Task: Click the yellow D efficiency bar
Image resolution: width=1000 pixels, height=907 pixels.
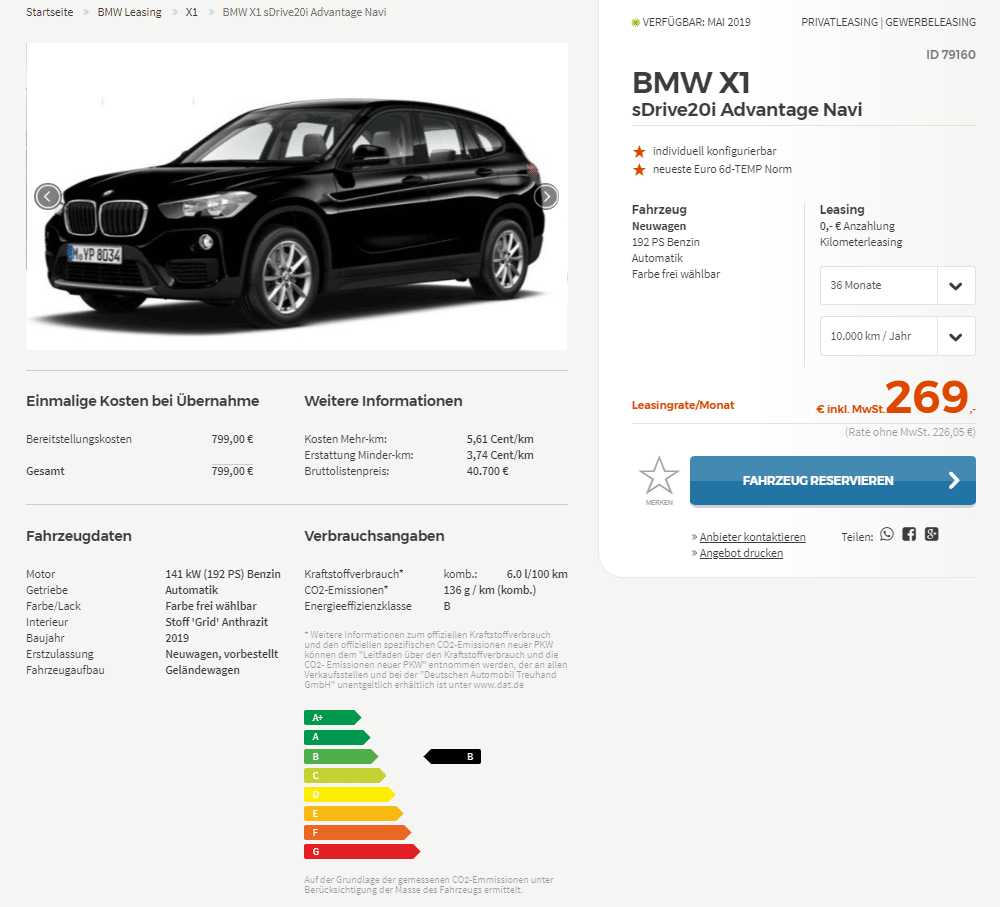Action: [x=349, y=795]
